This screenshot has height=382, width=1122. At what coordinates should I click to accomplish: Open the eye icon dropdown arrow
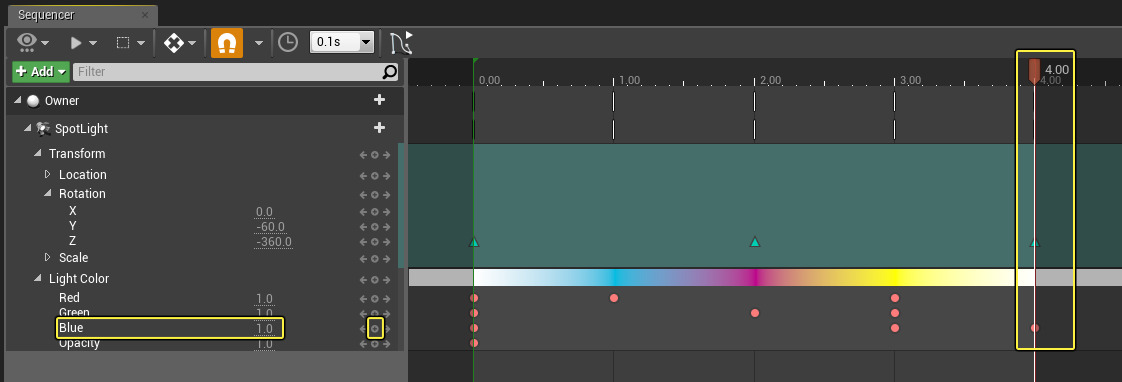pos(46,44)
